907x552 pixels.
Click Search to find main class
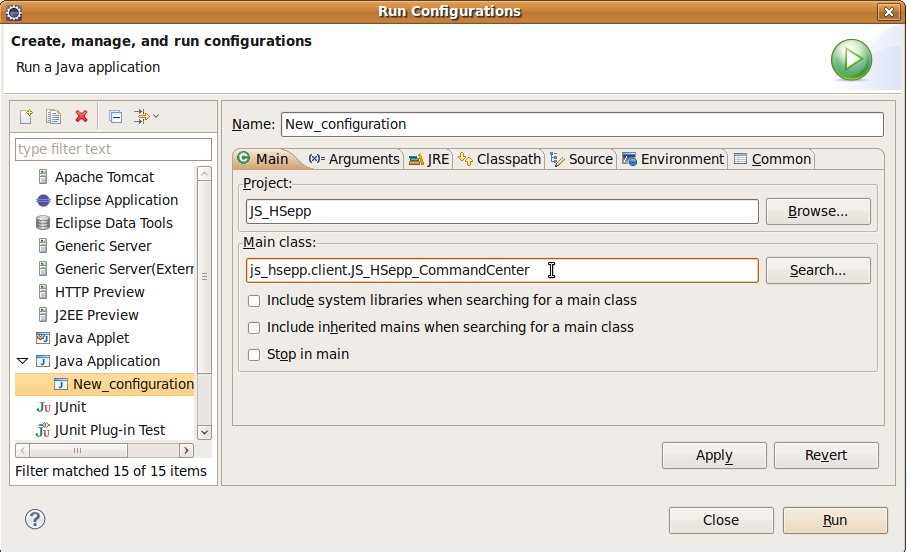[x=817, y=270]
